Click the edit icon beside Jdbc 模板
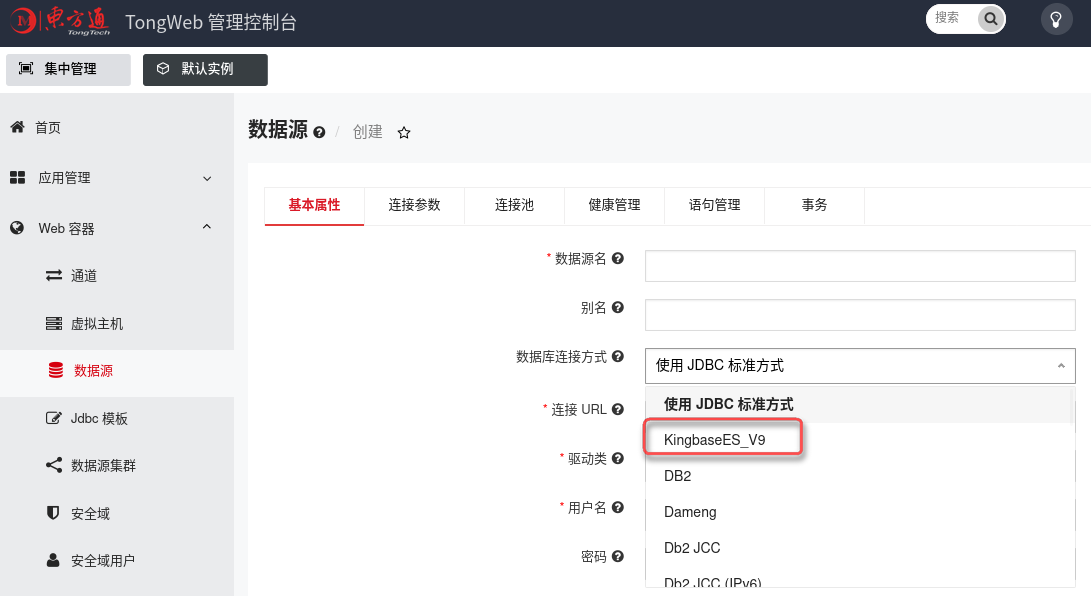This screenshot has height=596, width=1091. pyautogui.click(x=54, y=418)
